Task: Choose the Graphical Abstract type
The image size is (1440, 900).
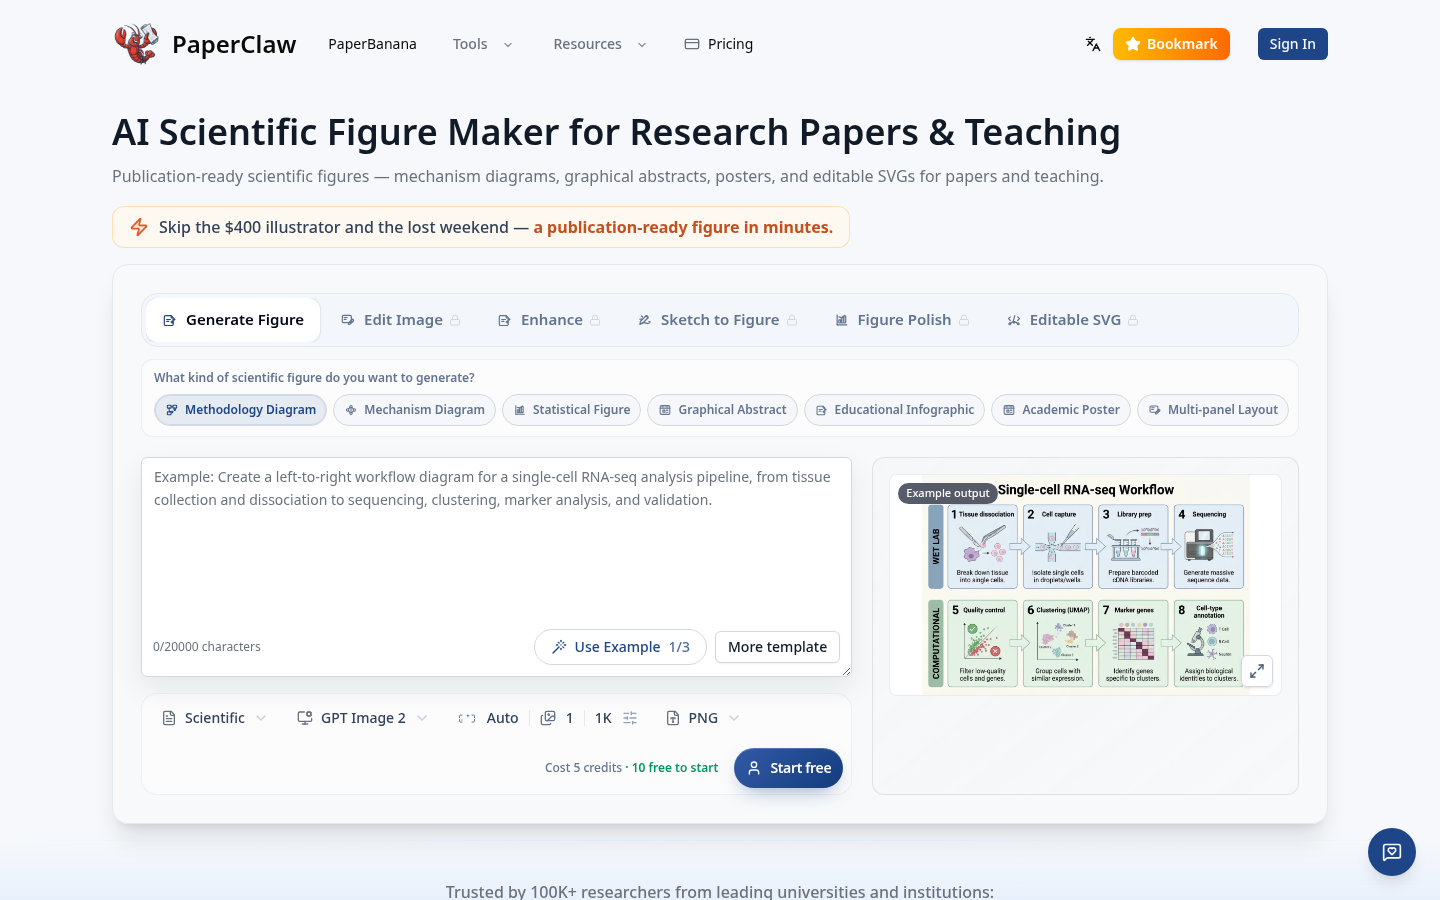Action: (722, 410)
